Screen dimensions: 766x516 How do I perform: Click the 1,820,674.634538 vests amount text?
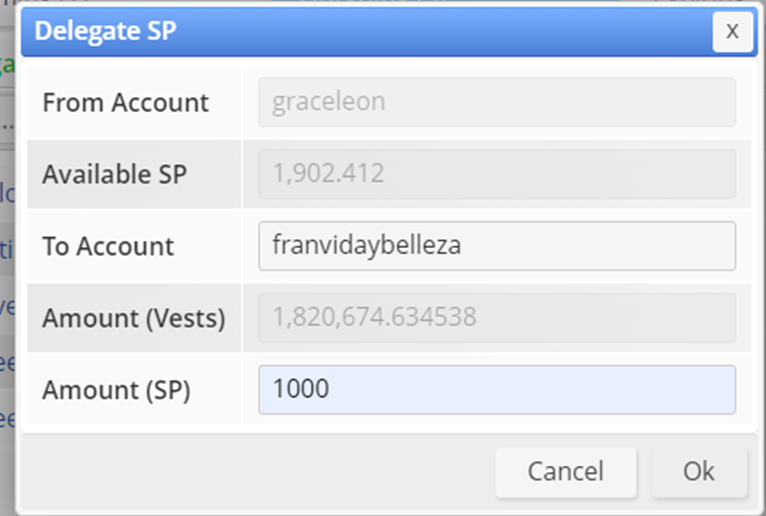coord(374,318)
